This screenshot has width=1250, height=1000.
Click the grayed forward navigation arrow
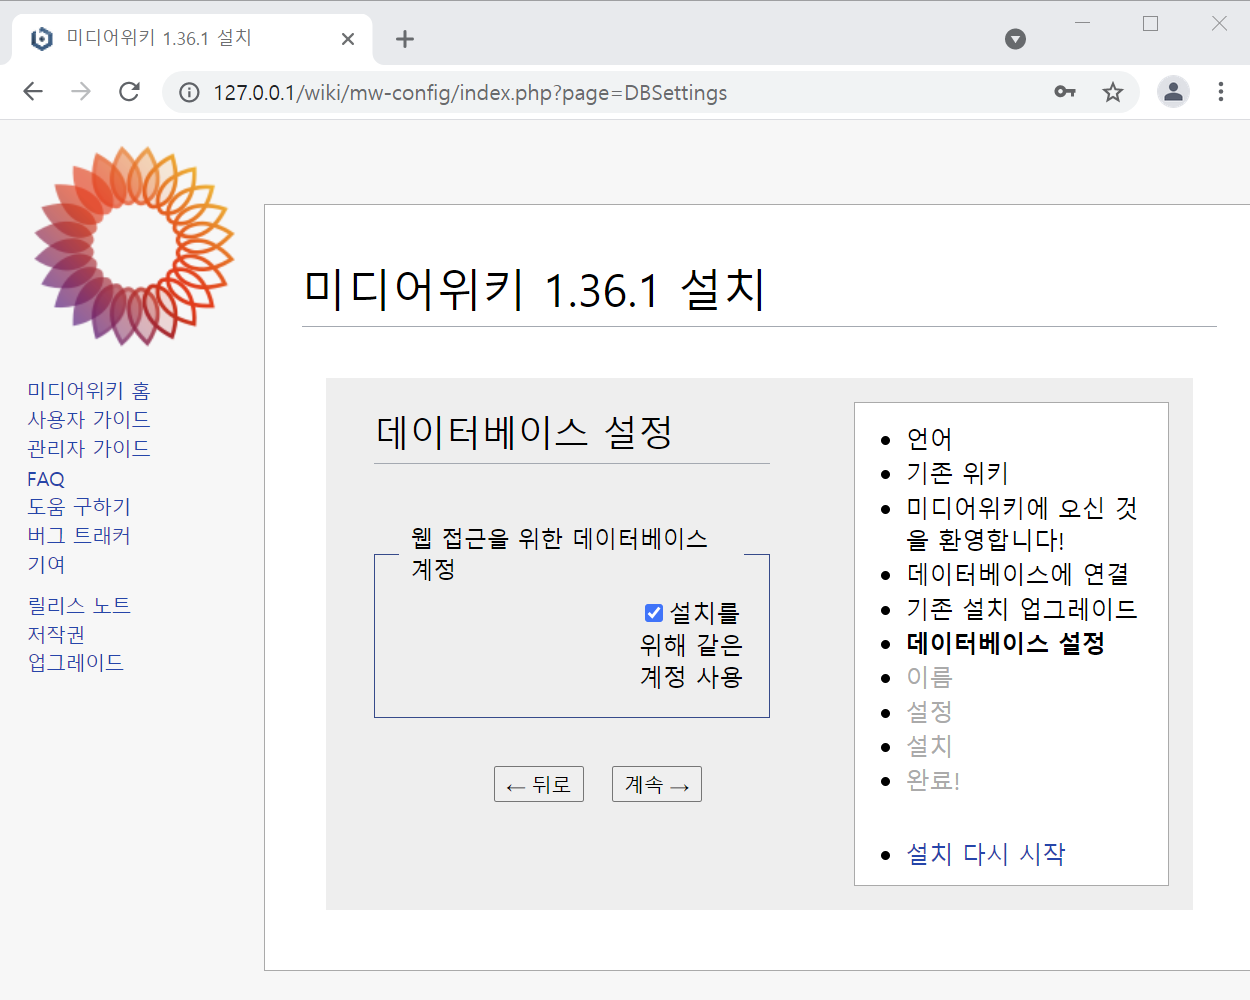tap(81, 91)
